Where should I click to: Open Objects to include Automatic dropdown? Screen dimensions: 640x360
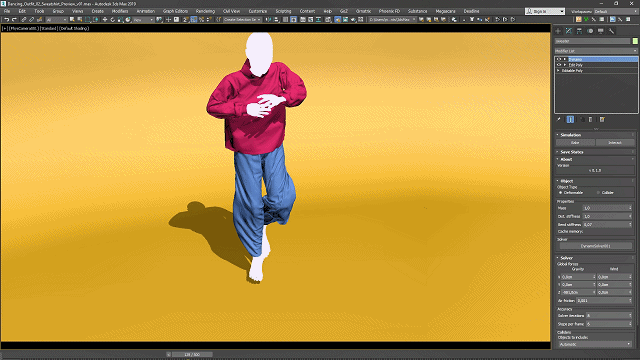point(595,344)
